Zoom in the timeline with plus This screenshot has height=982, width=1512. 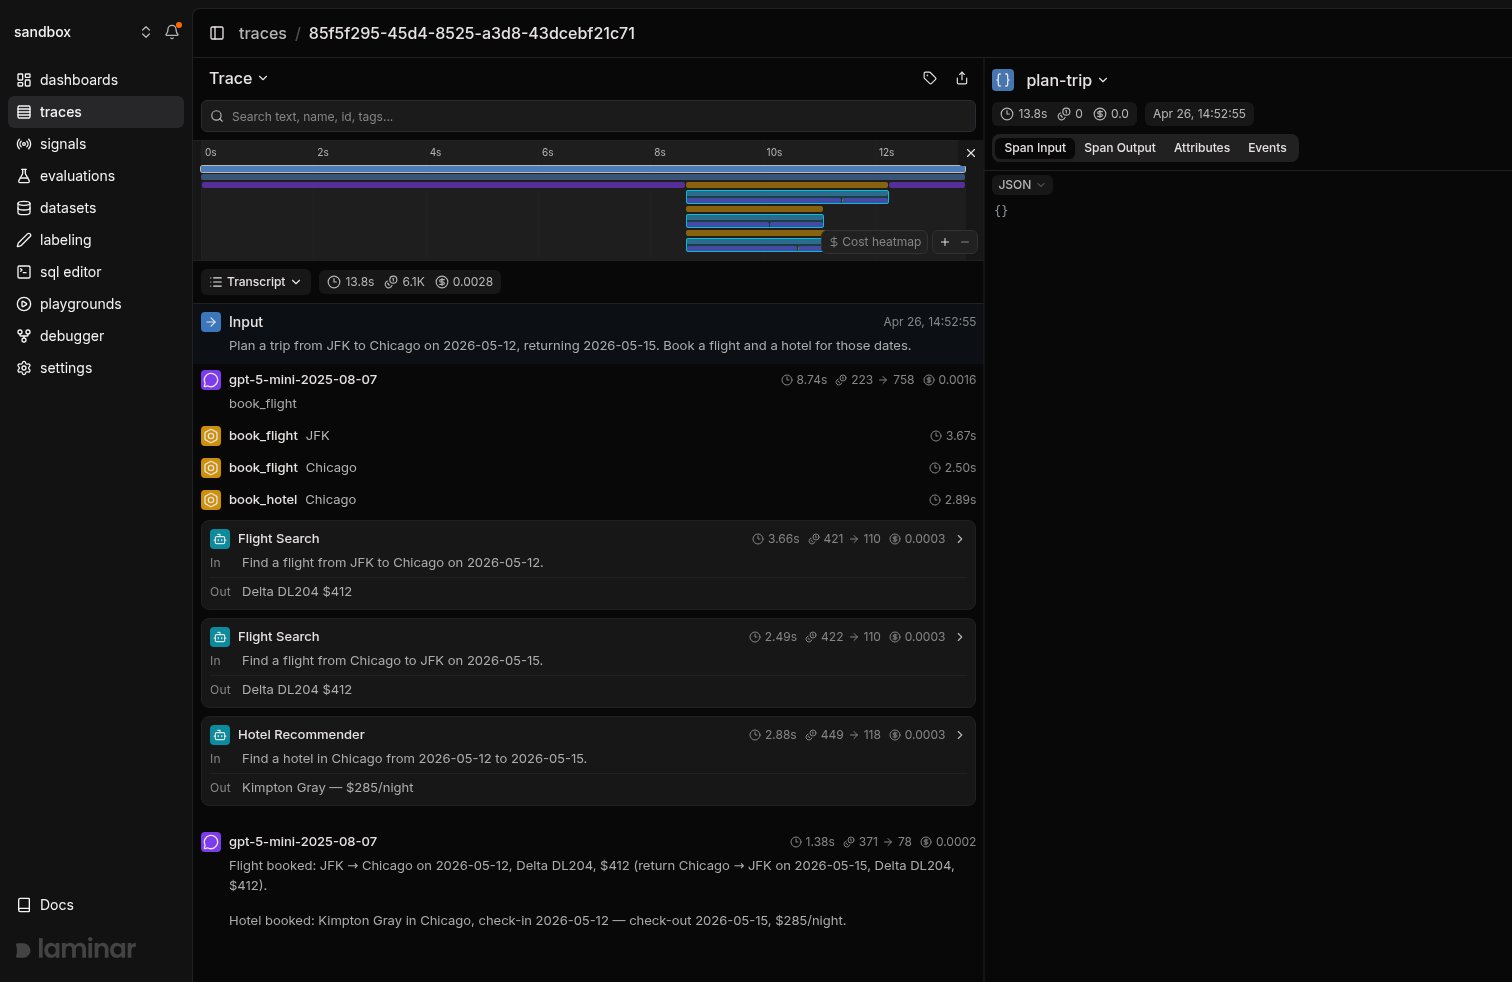[945, 242]
